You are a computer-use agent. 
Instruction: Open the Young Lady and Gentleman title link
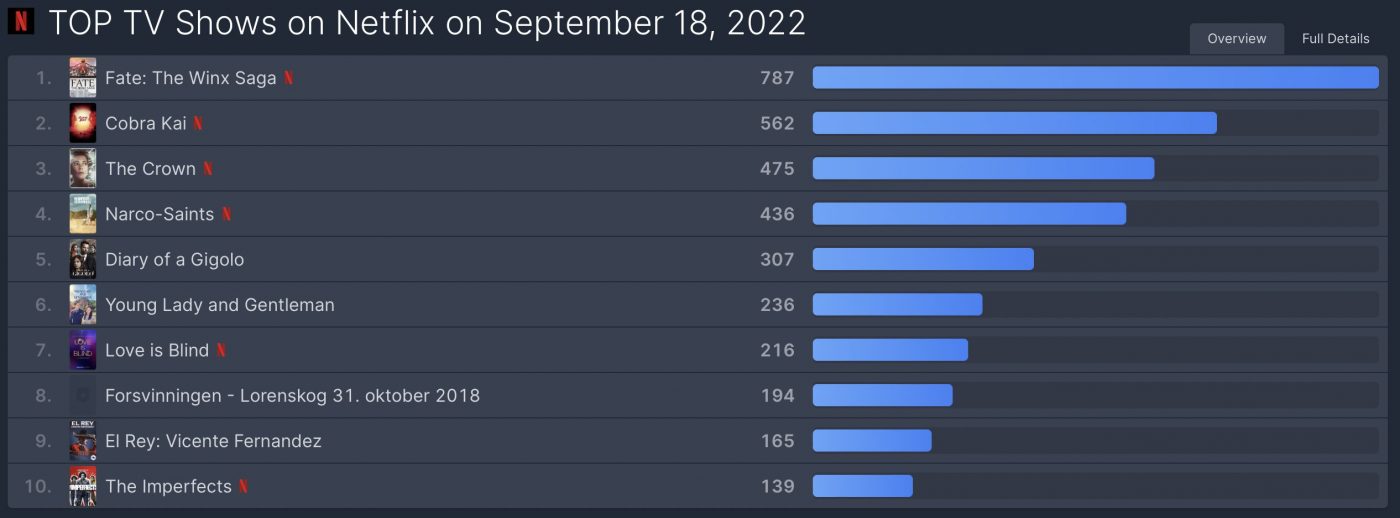pyautogui.click(x=220, y=305)
